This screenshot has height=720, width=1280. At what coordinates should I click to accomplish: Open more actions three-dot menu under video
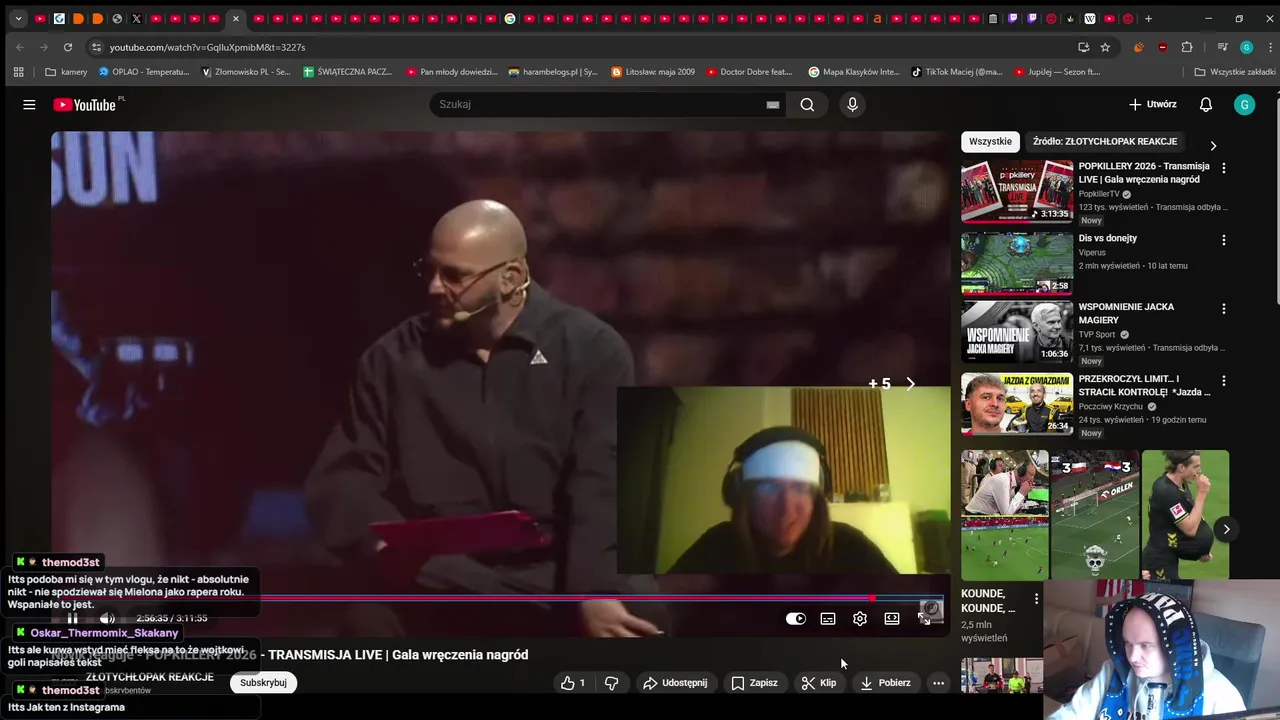(x=938, y=683)
